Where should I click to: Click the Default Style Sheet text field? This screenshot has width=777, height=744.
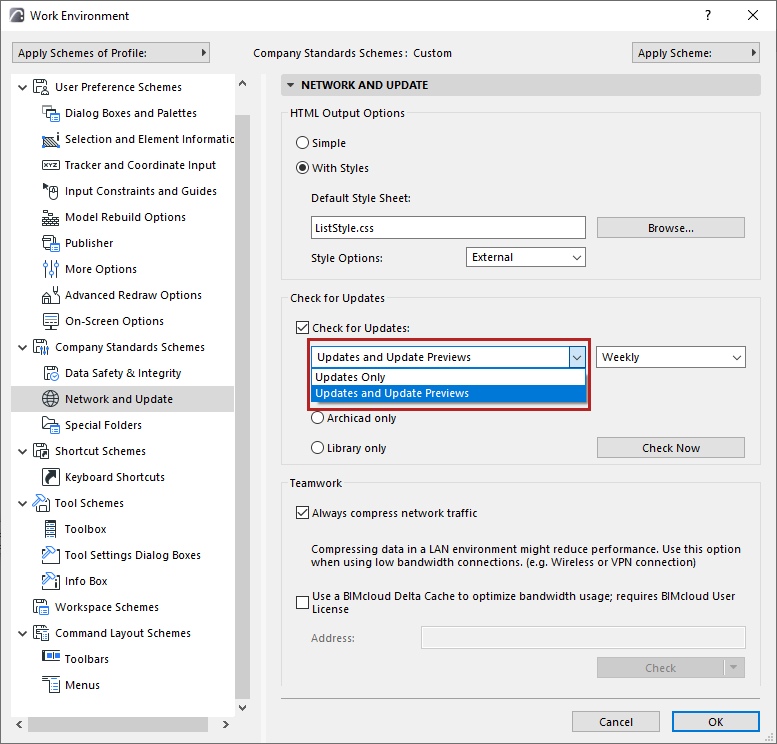pos(448,228)
